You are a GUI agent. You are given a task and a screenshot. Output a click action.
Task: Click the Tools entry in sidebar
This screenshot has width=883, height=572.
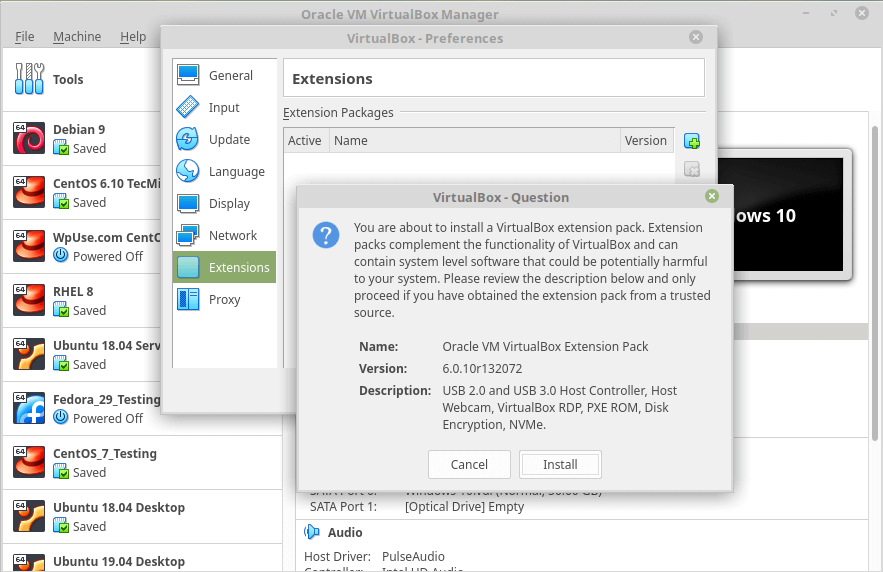(68, 79)
